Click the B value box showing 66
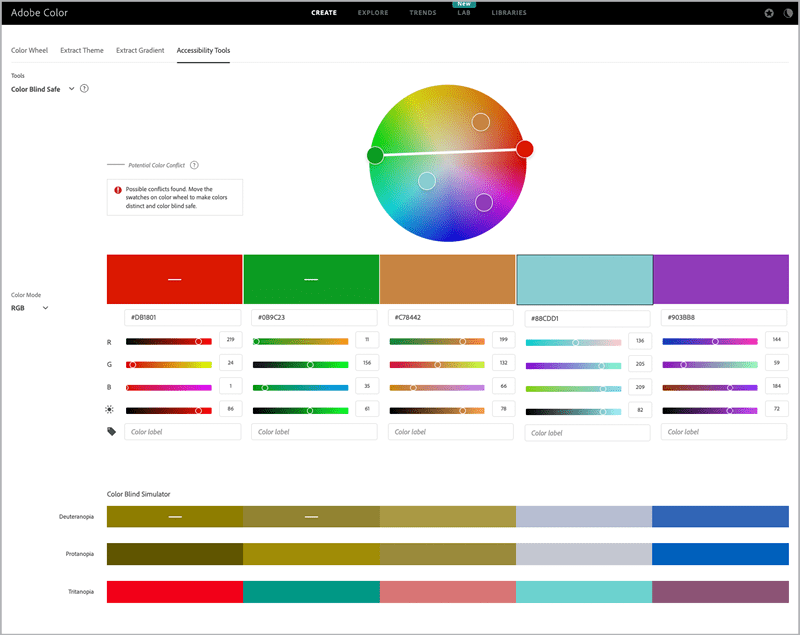The width and height of the screenshot is (800, 635). 504,386
